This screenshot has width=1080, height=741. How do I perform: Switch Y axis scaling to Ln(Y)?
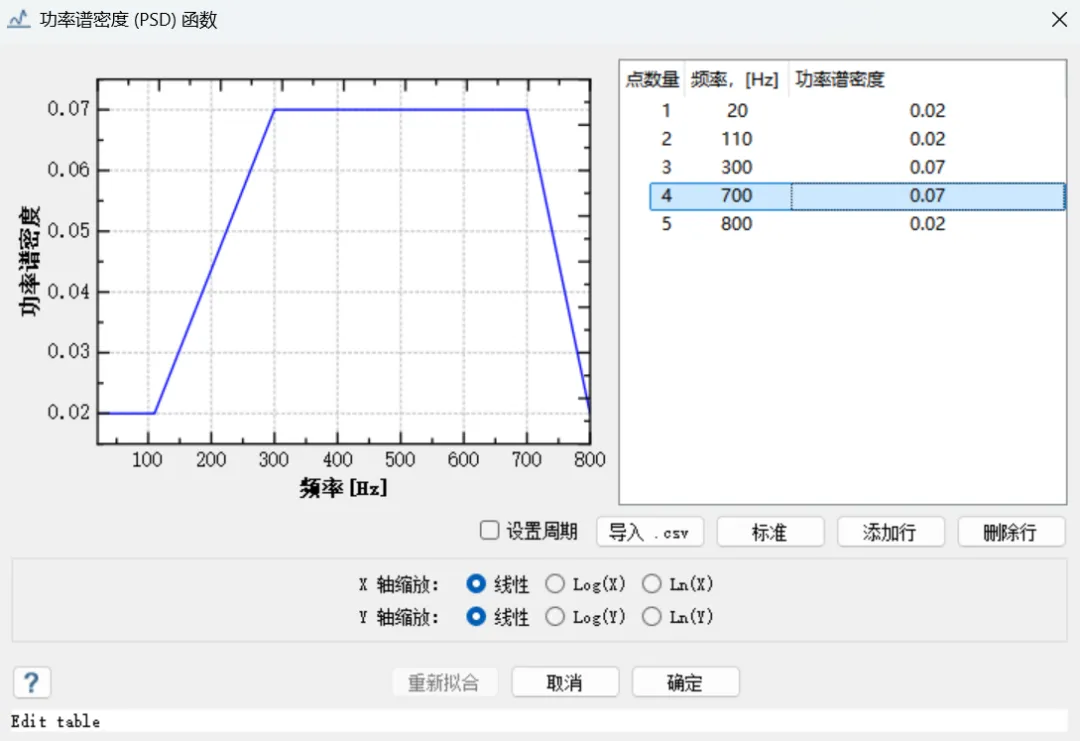pos(652,617)
